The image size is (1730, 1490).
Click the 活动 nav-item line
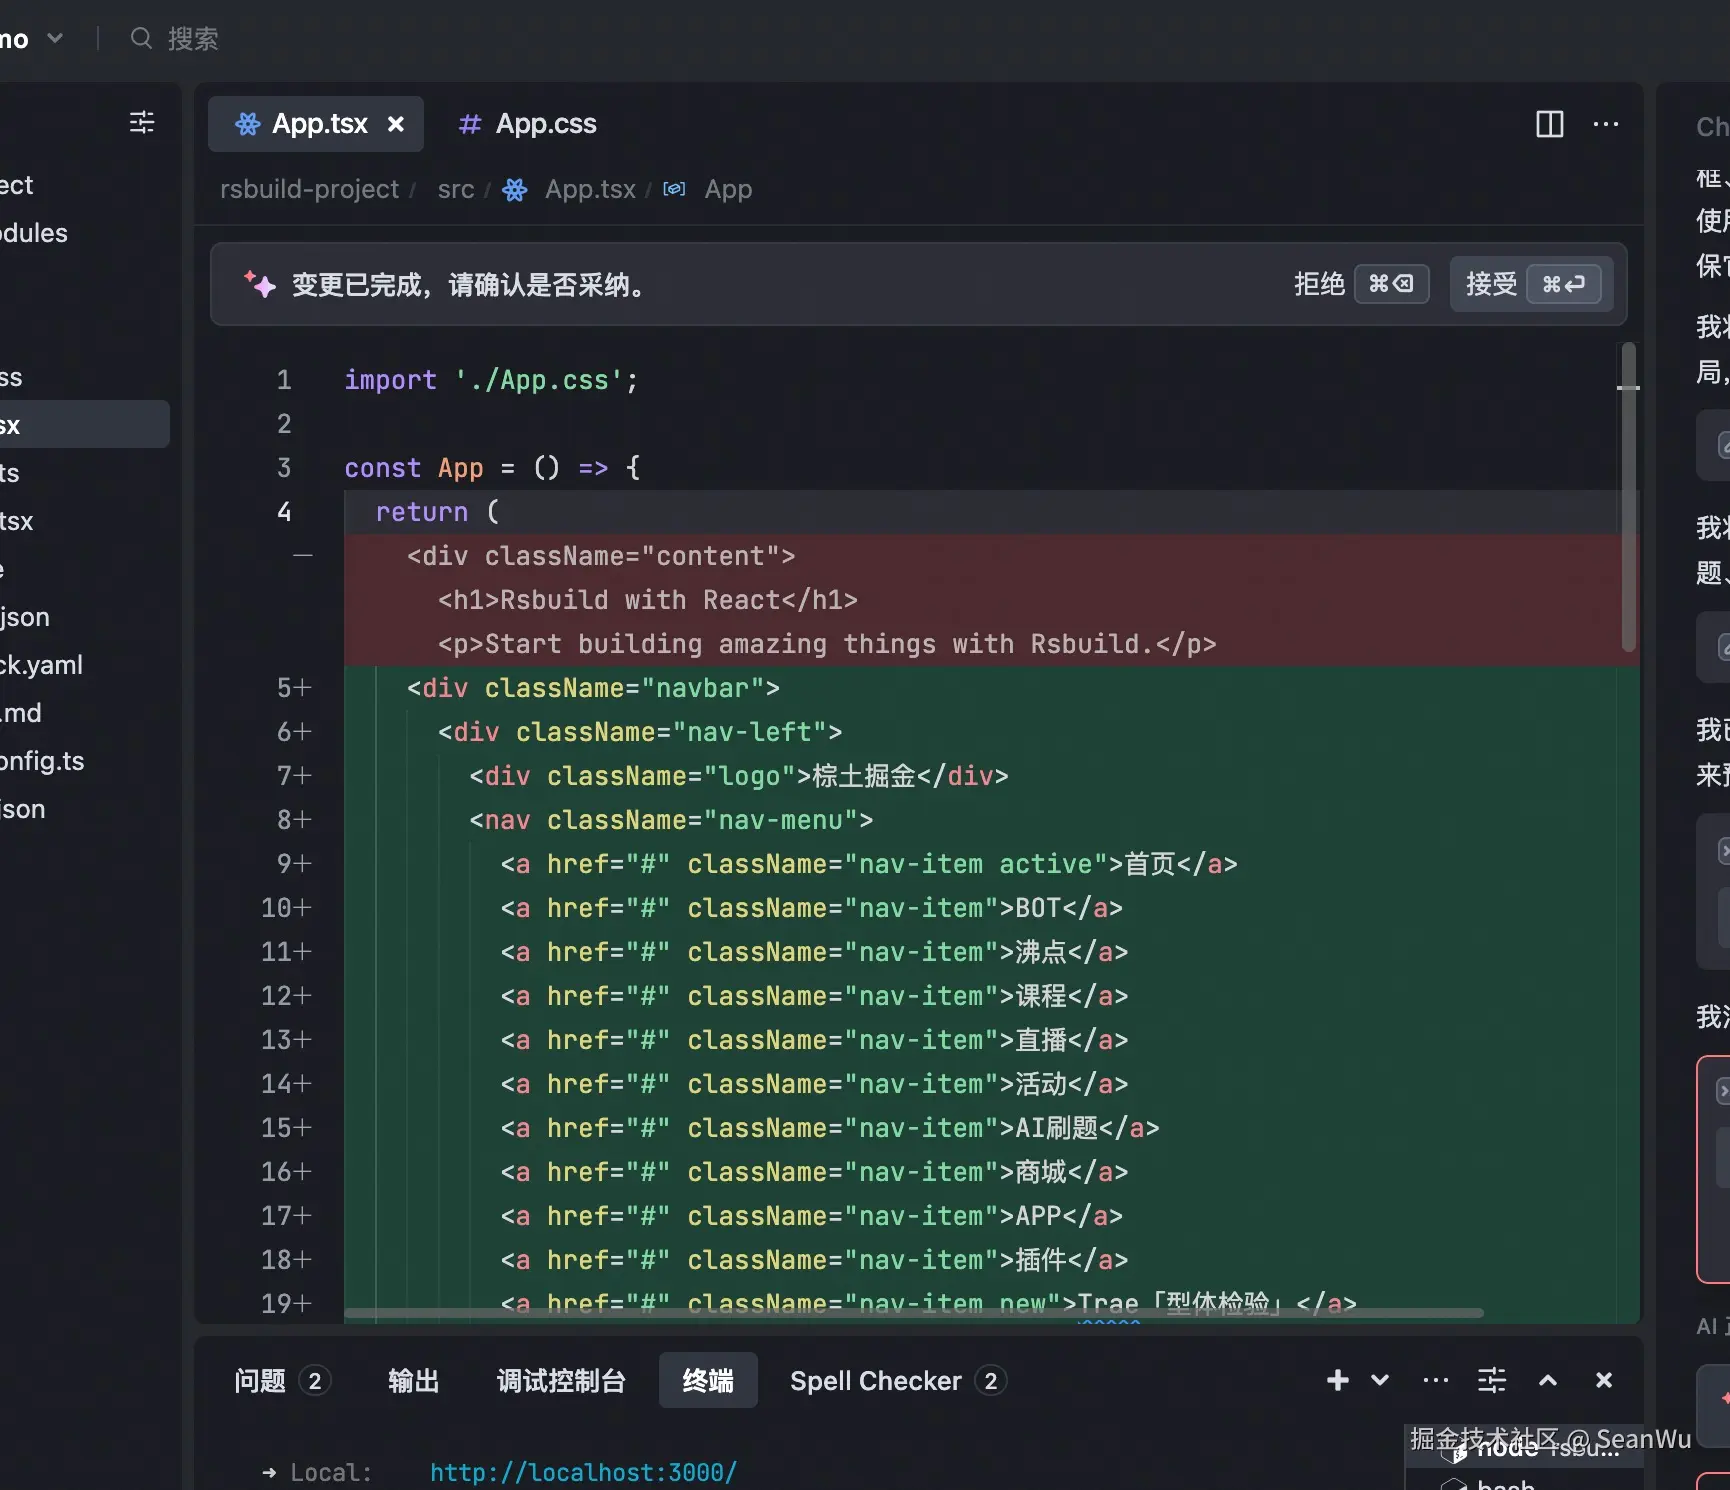[814, 1084]
